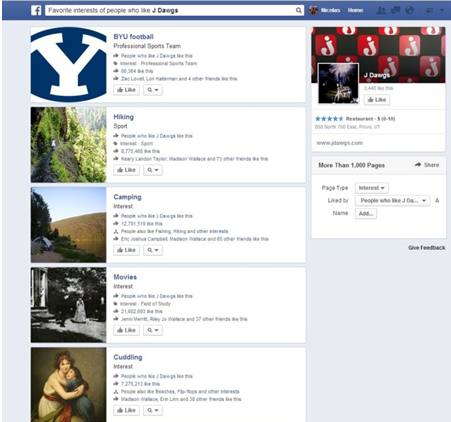Screen dimensions: 451x422
Task: Click 'Jenni Merritt' friends line under Movies
Action: [x=184, y=319]
